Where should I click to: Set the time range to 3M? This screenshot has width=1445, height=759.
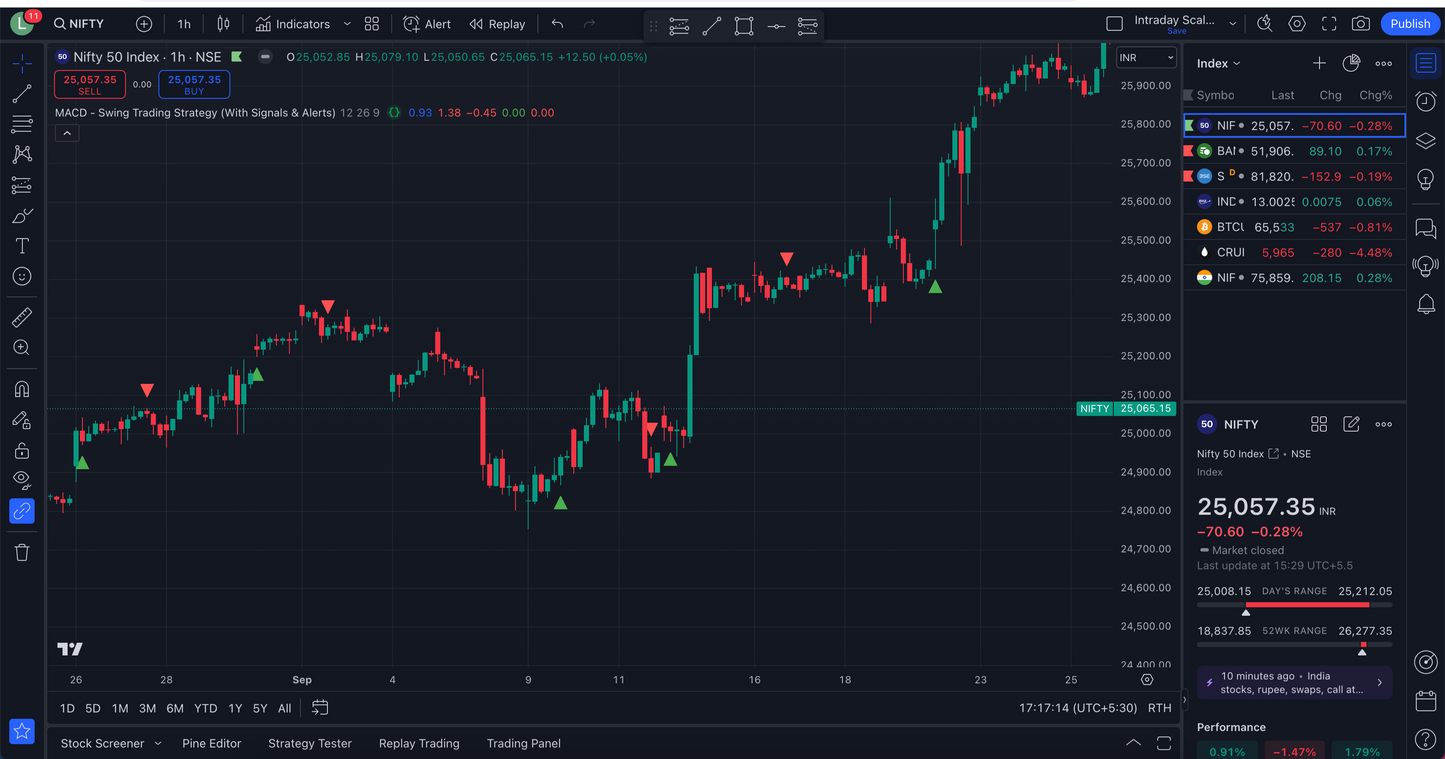click(x=147, y=708)
